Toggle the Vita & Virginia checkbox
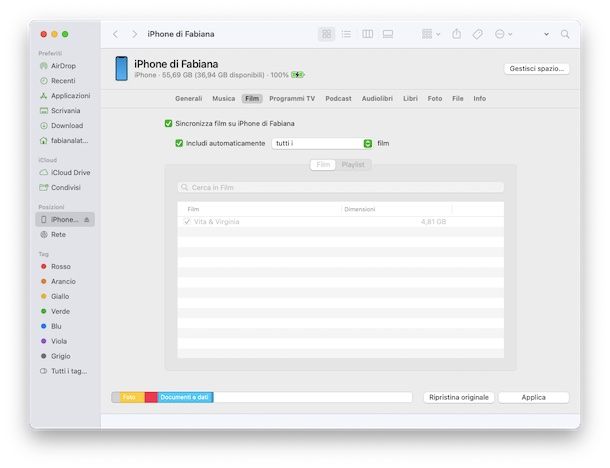This screenshot has width=610, height=468. pyautogui.click(x=187, y=222)
